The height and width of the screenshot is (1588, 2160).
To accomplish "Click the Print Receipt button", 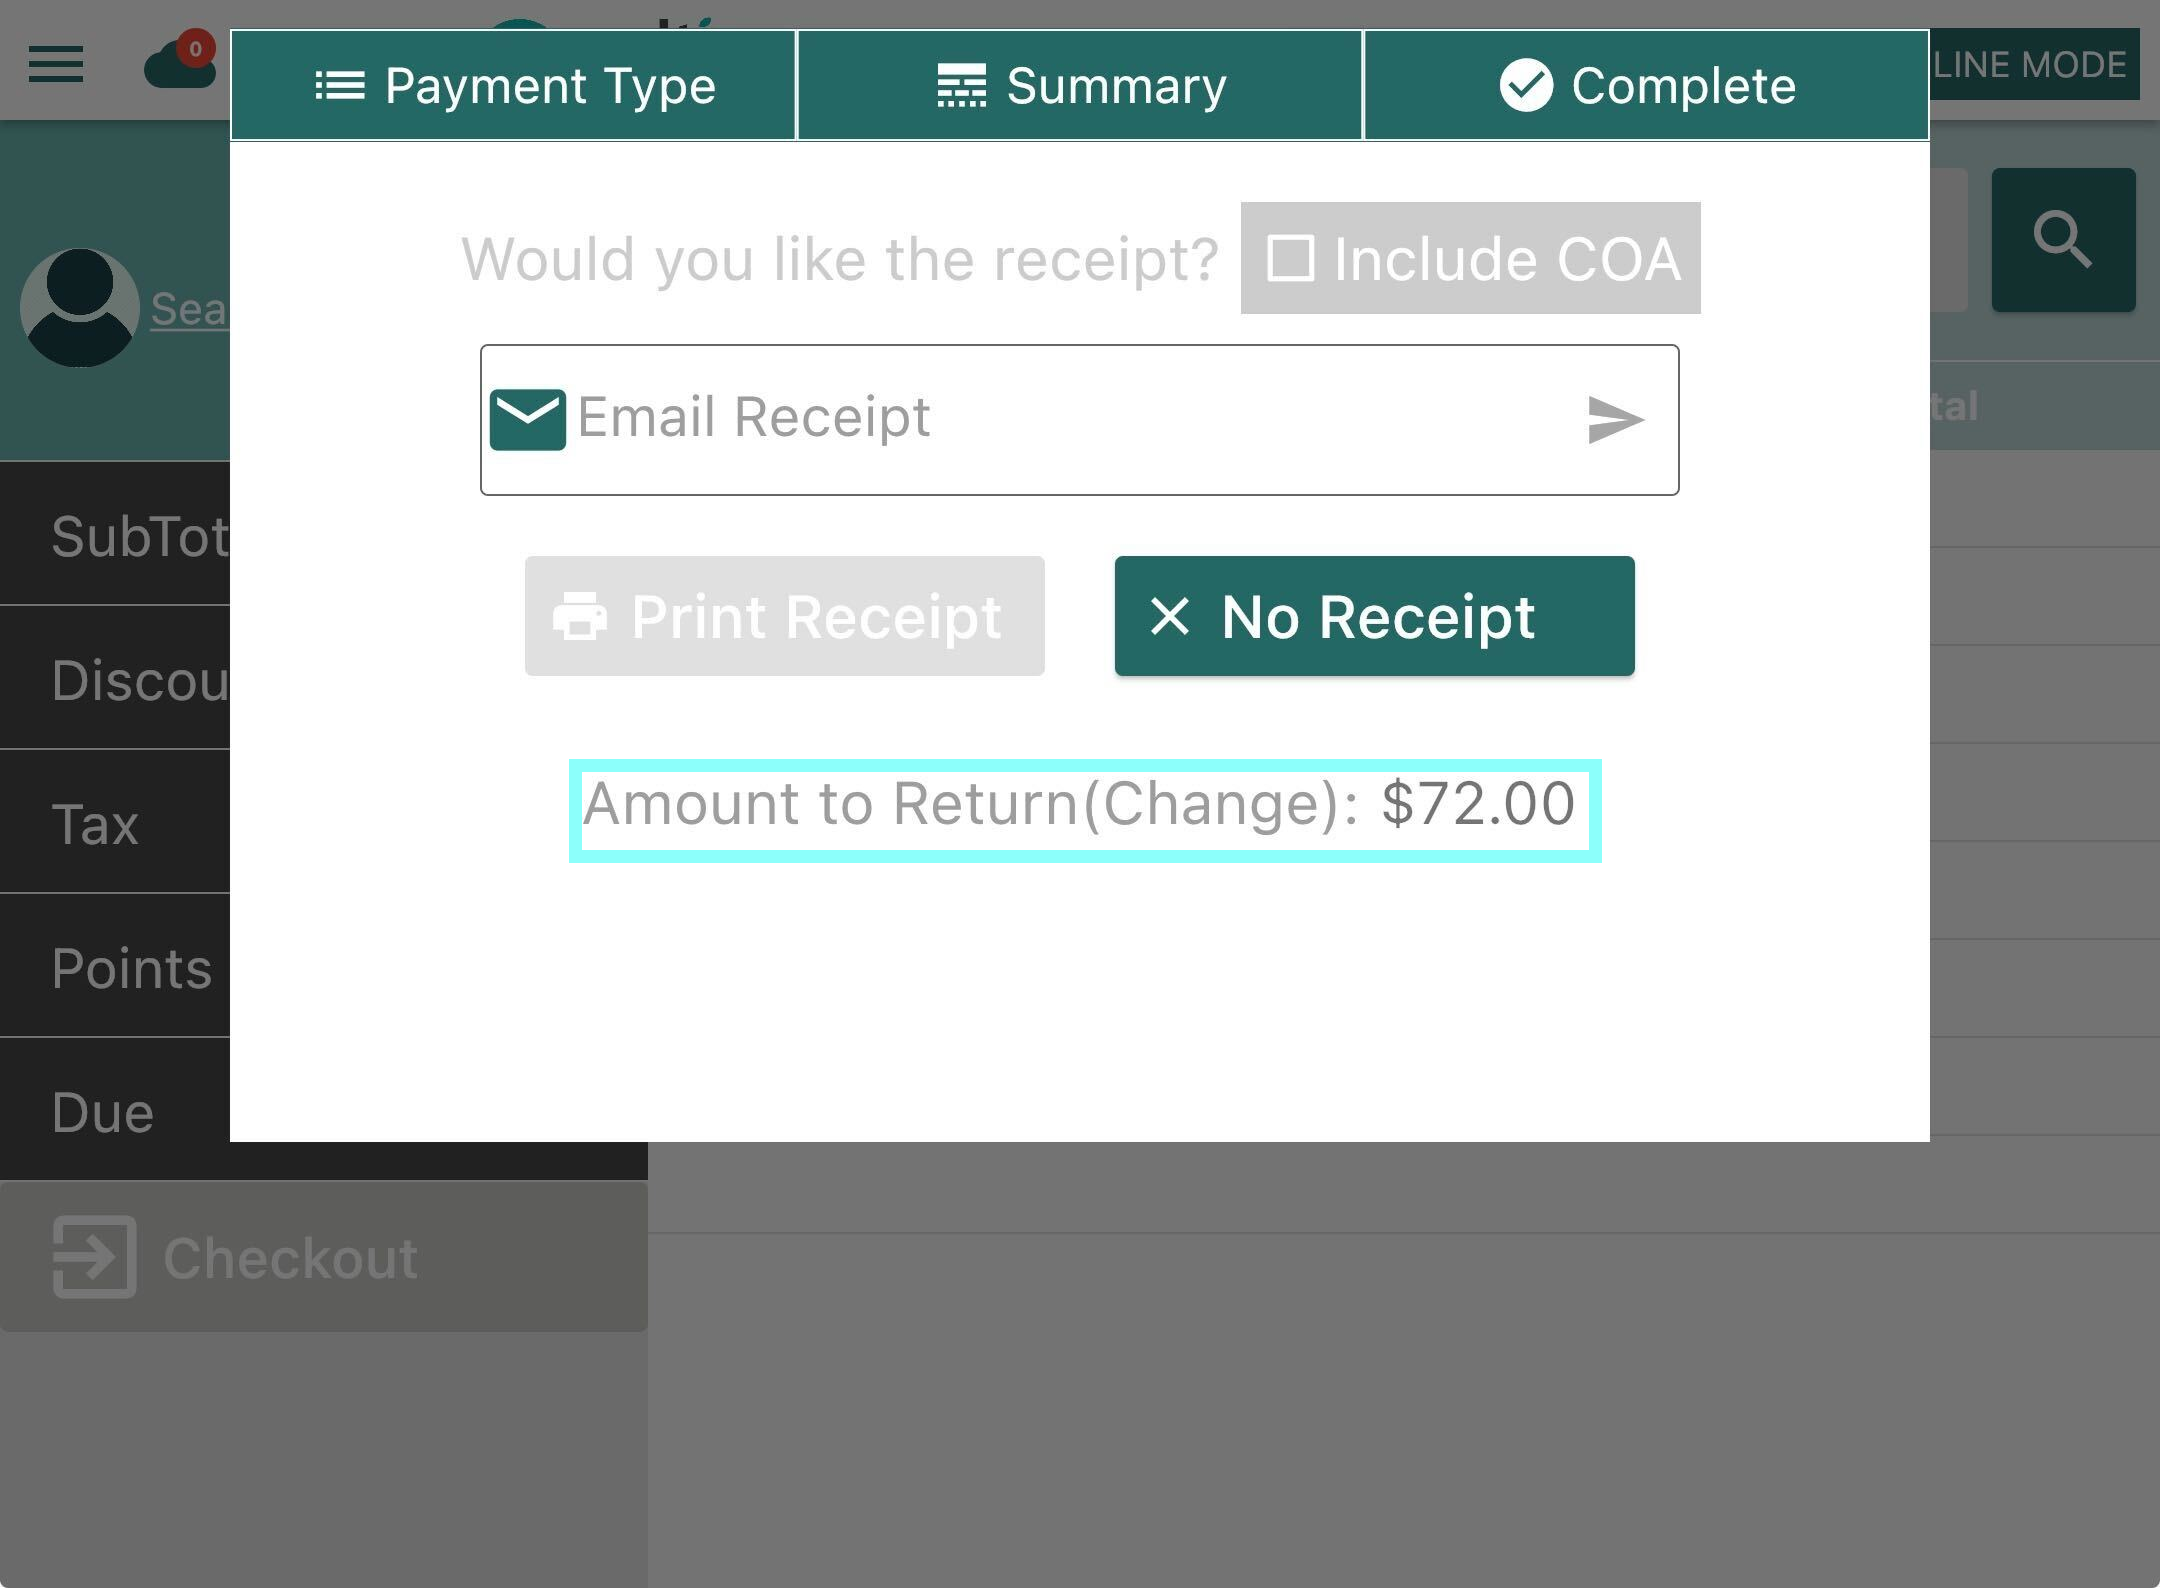I will [785, 616].
